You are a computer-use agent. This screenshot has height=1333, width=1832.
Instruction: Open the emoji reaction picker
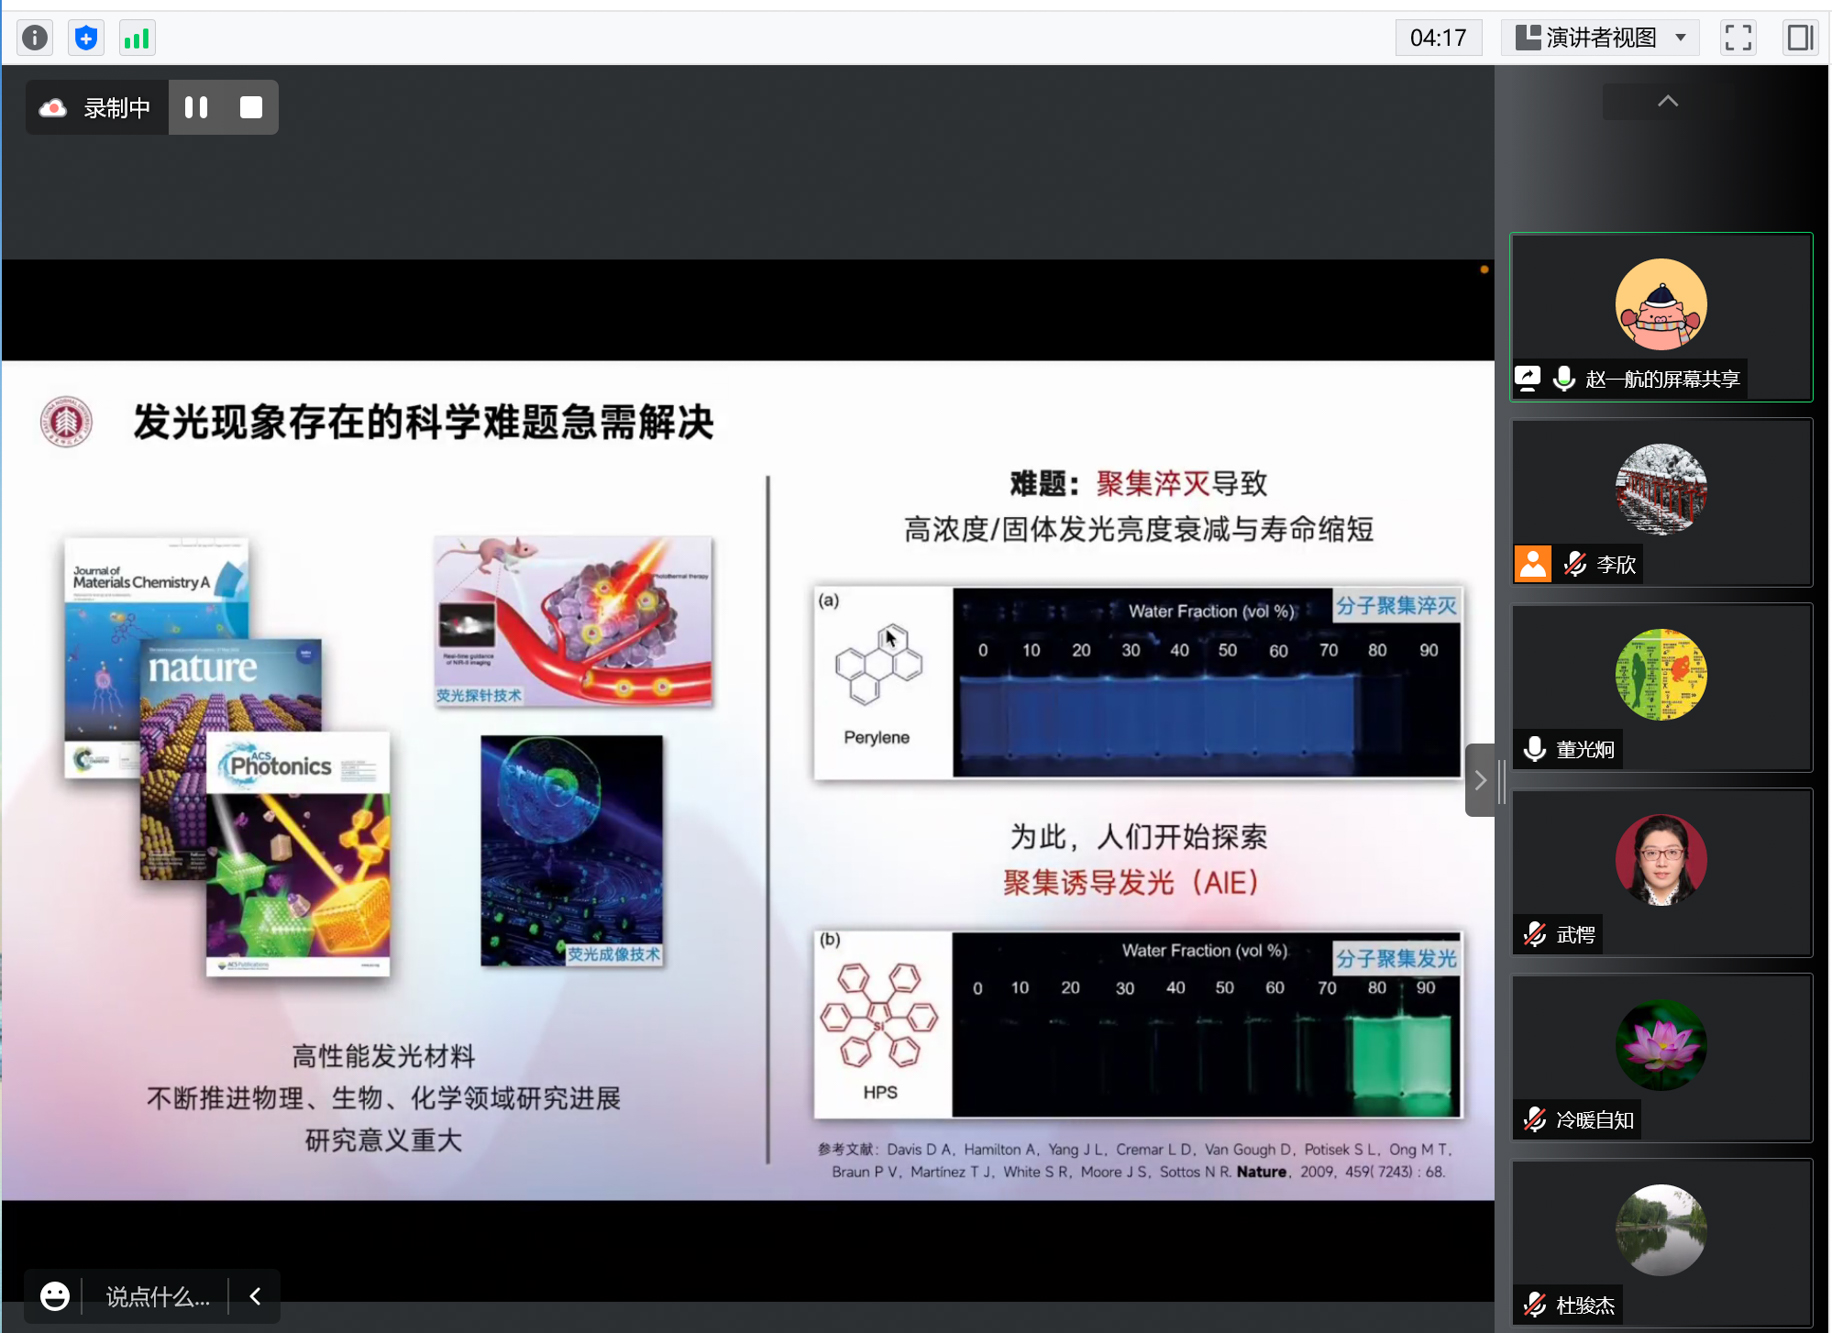click(55, 1296)
